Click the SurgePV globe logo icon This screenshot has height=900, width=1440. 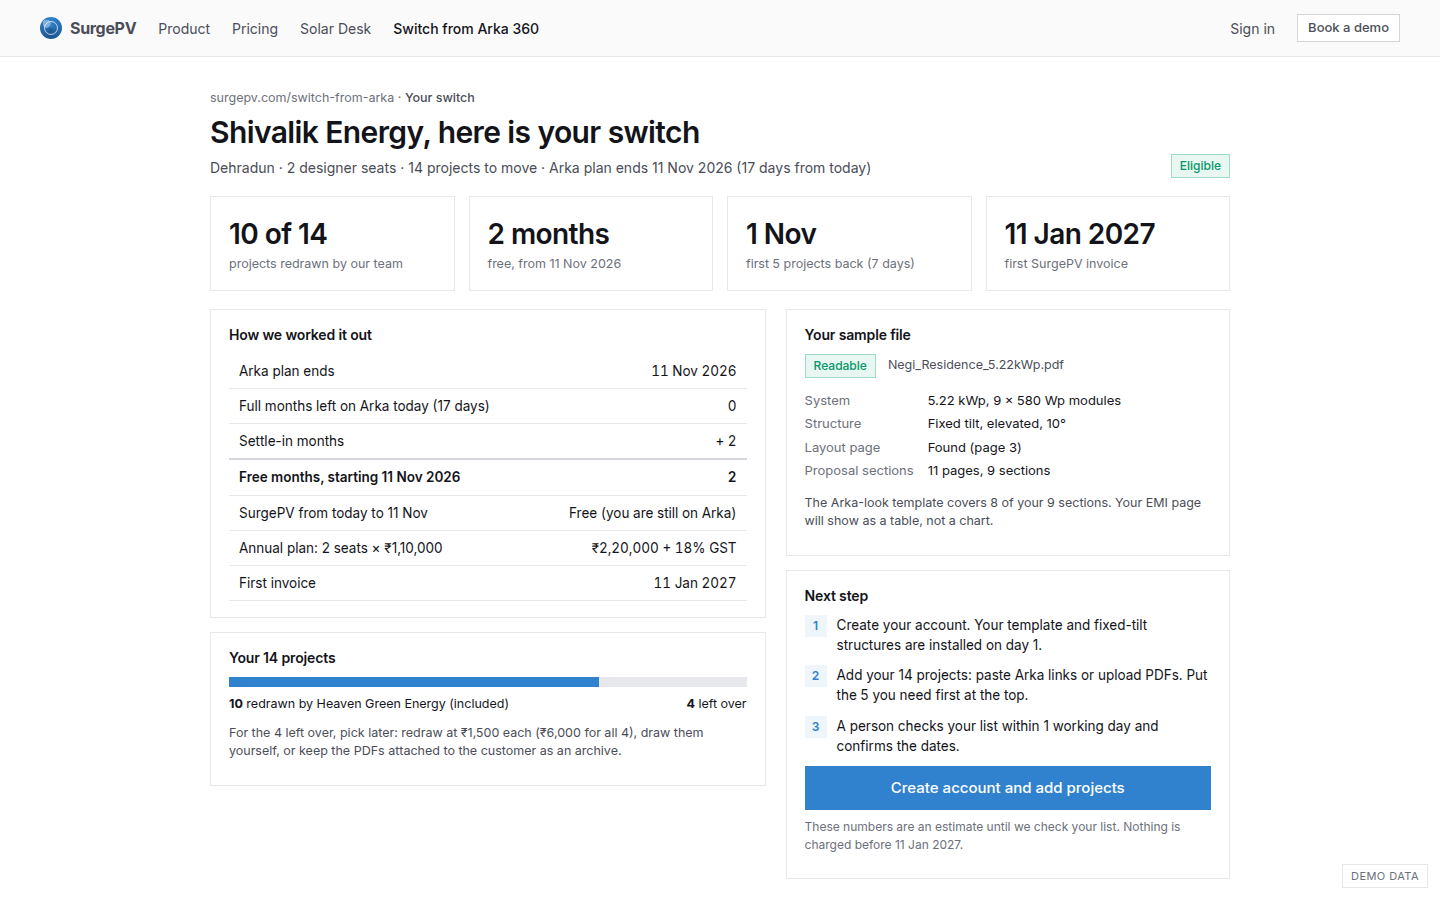click(x=51, y=28)
